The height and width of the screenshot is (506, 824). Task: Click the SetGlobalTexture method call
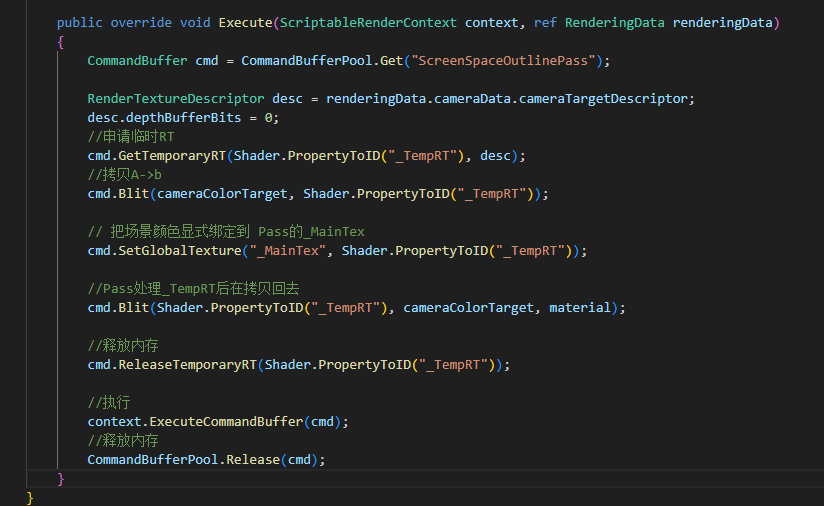click(x=180, y=250)
